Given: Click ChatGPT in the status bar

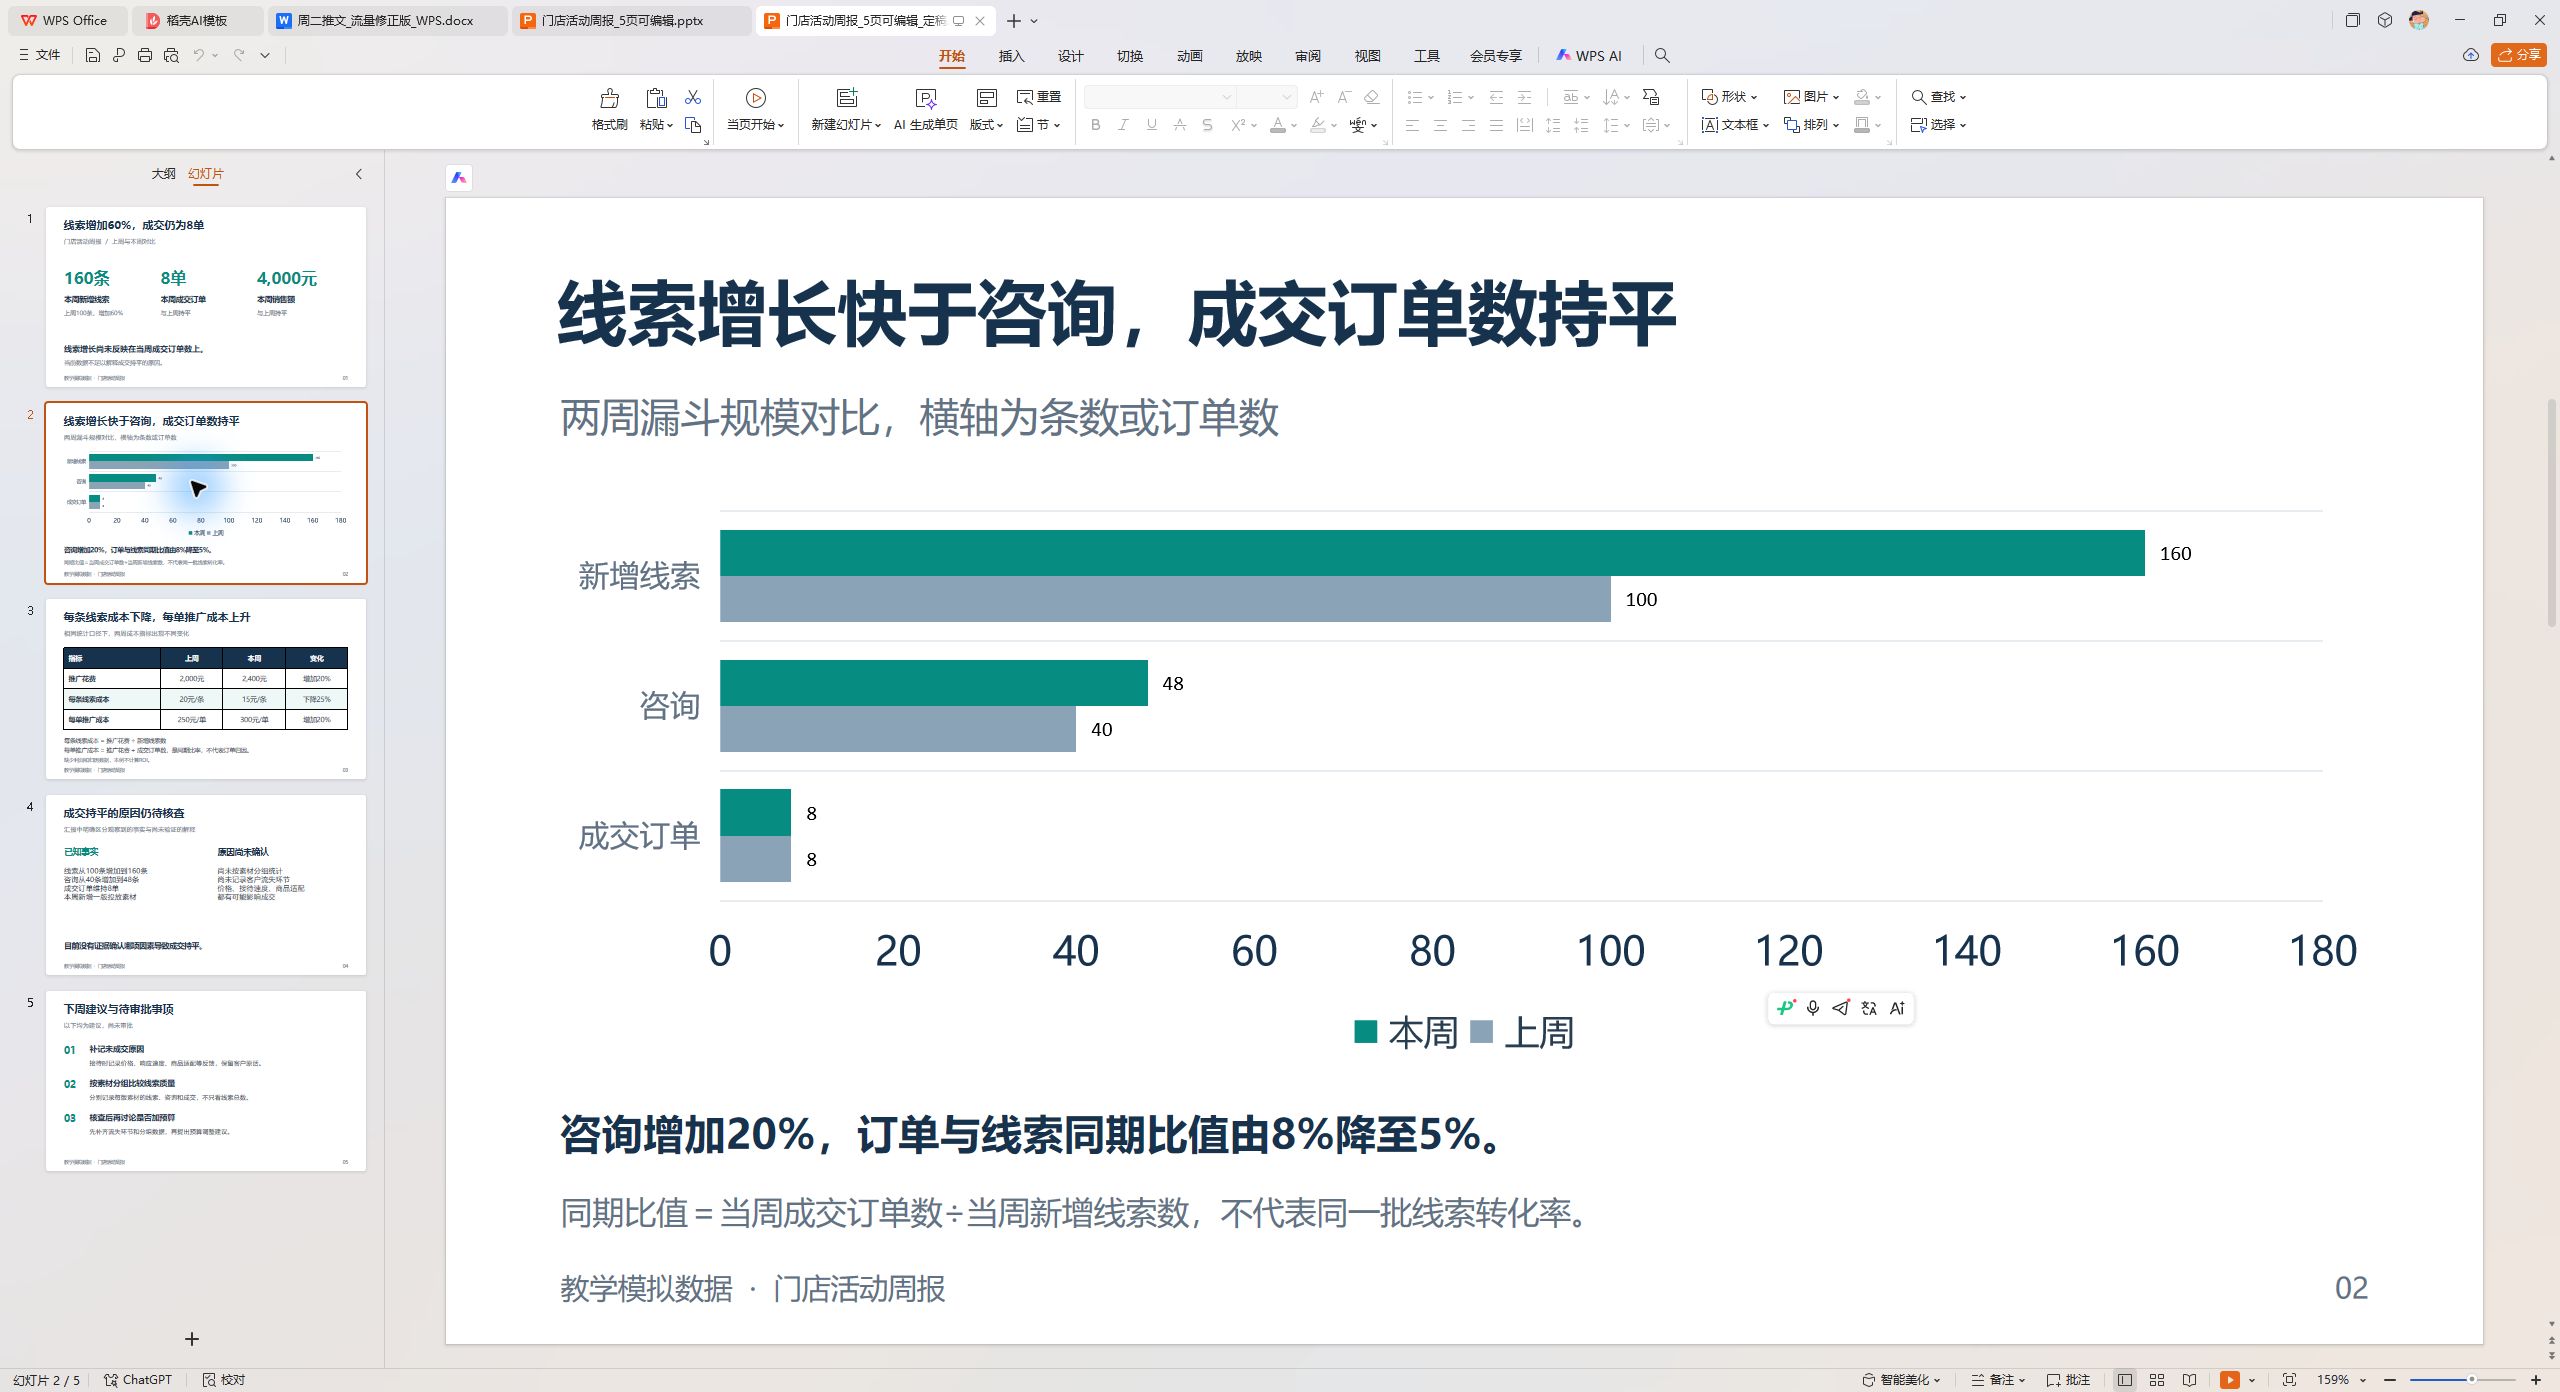Looking at the screenshot, I should click(x=138, y=1380).
